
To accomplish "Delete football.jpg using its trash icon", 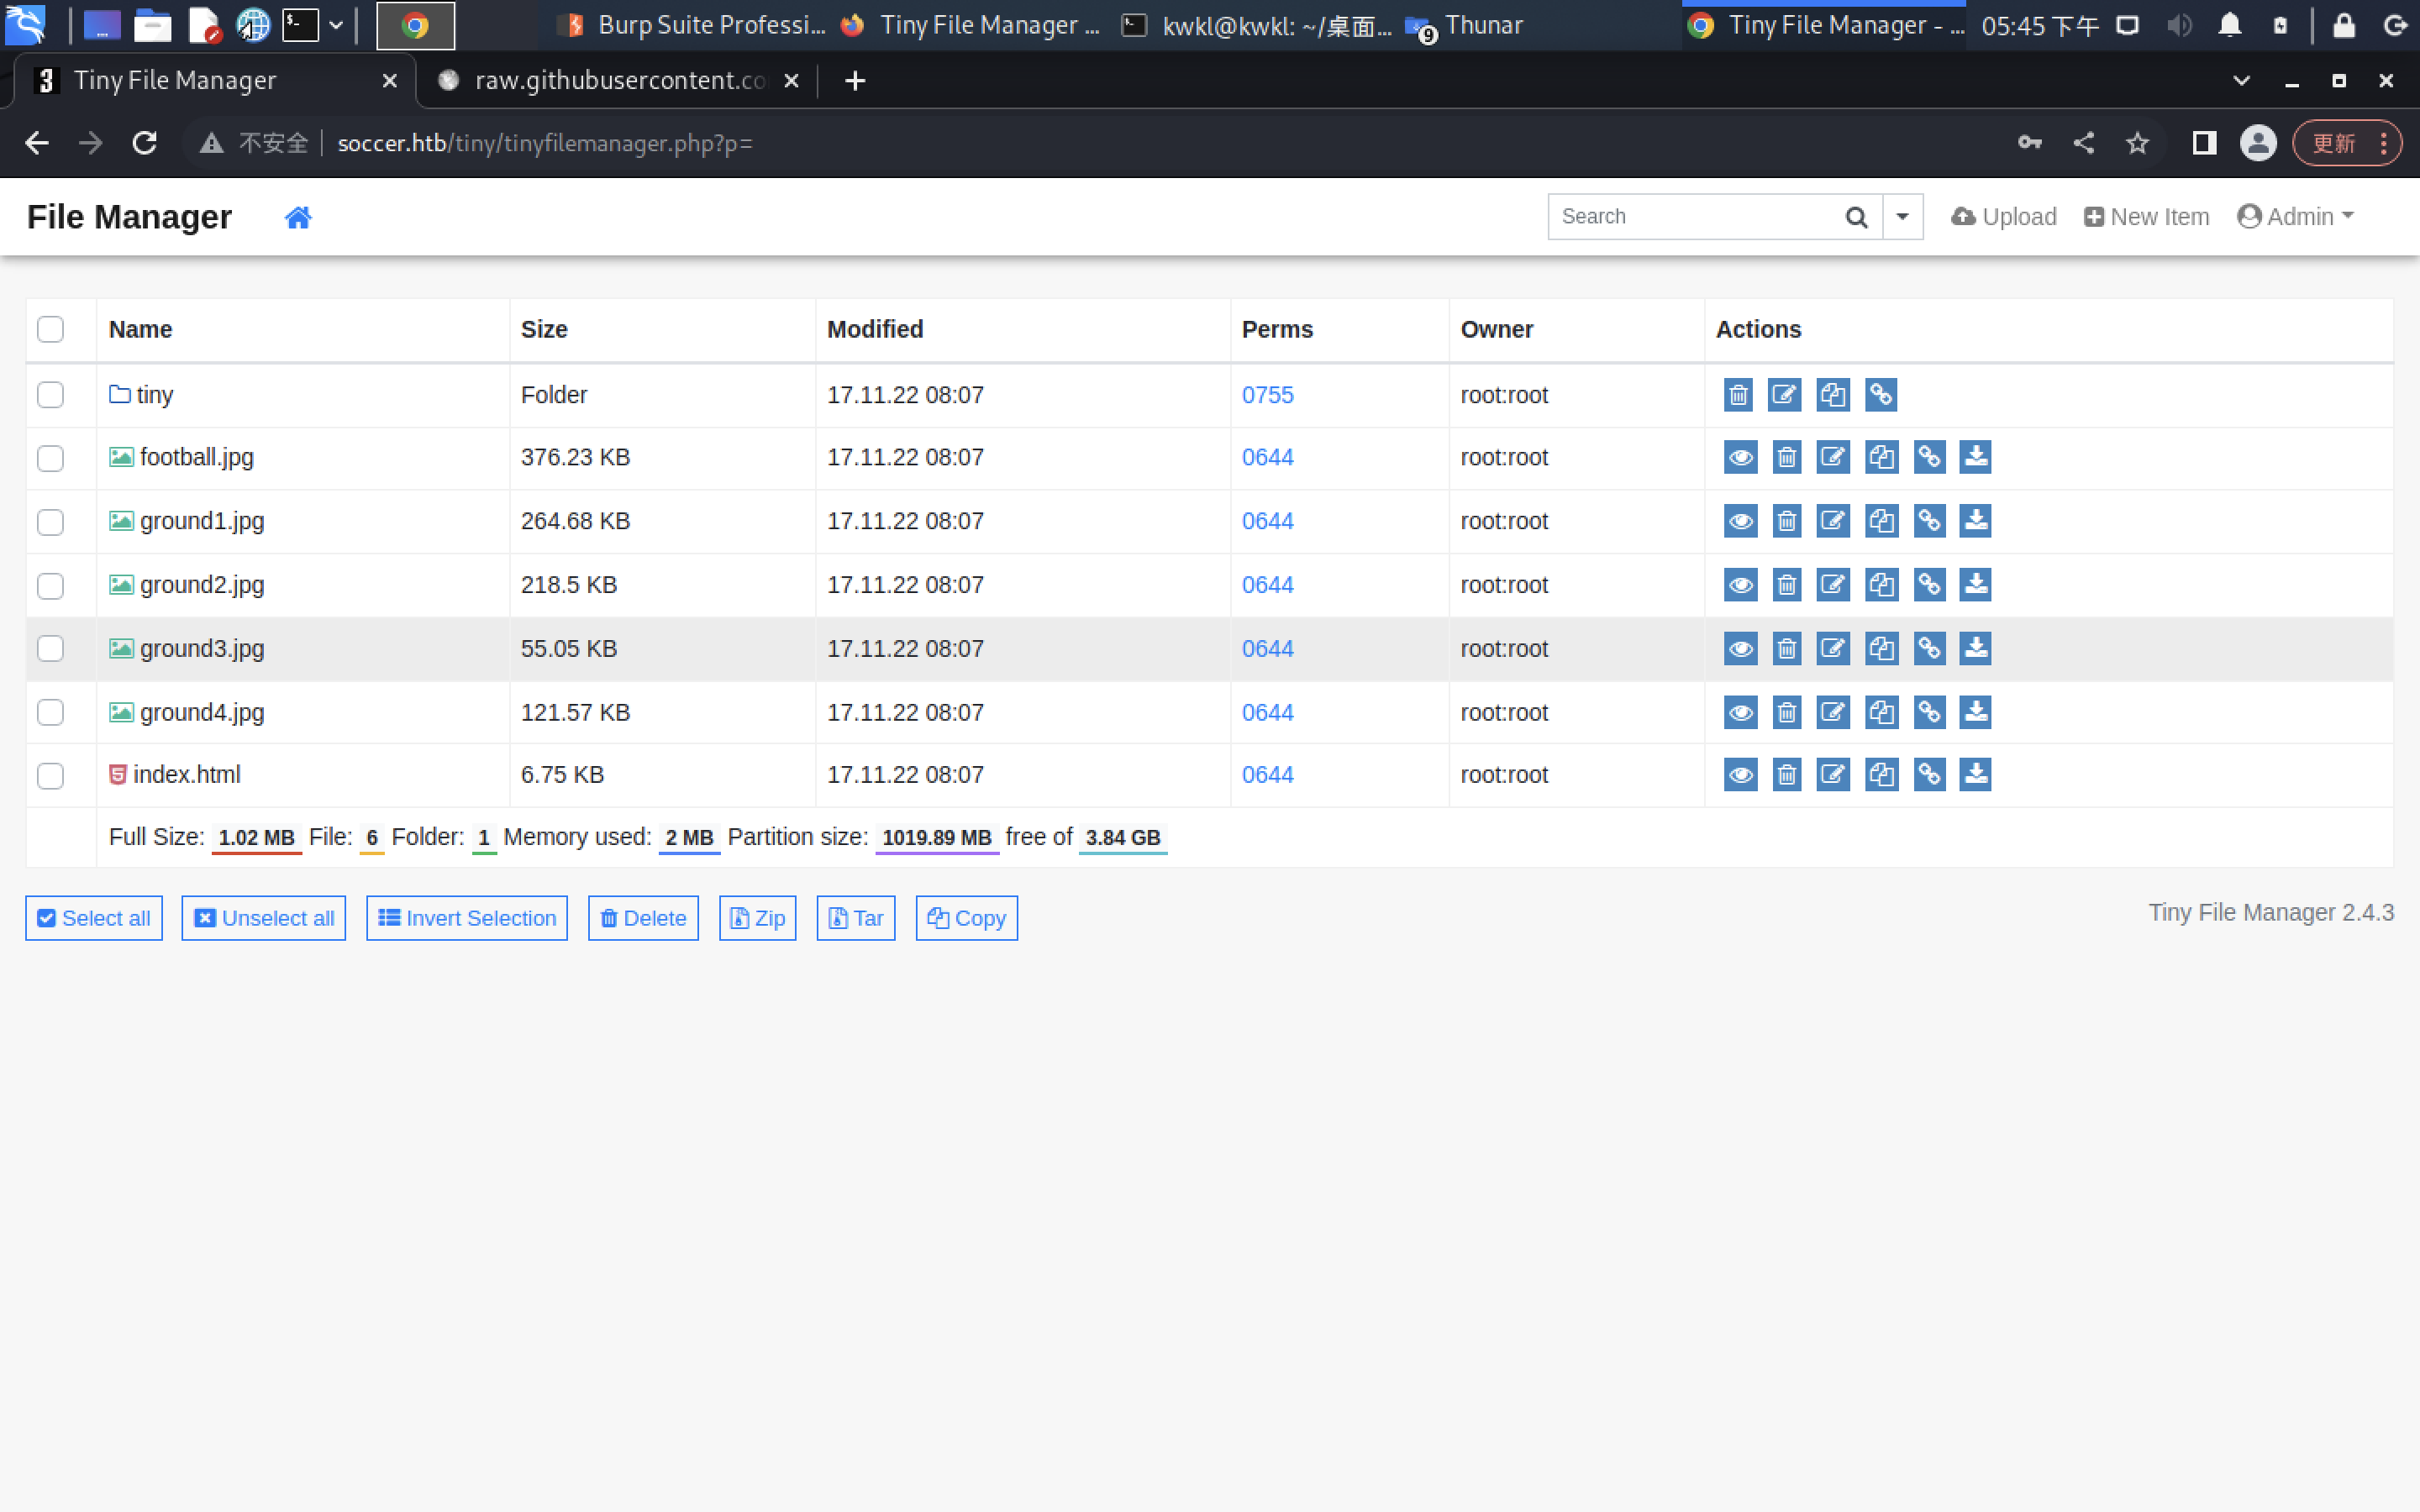I will click(1786, 458).
